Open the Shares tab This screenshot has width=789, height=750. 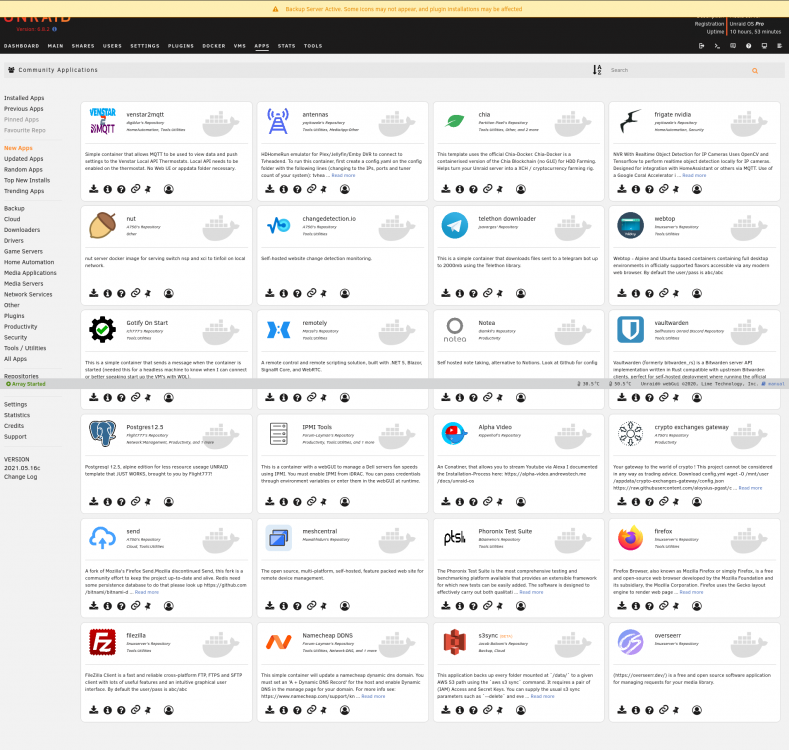[x=83, y=46]
